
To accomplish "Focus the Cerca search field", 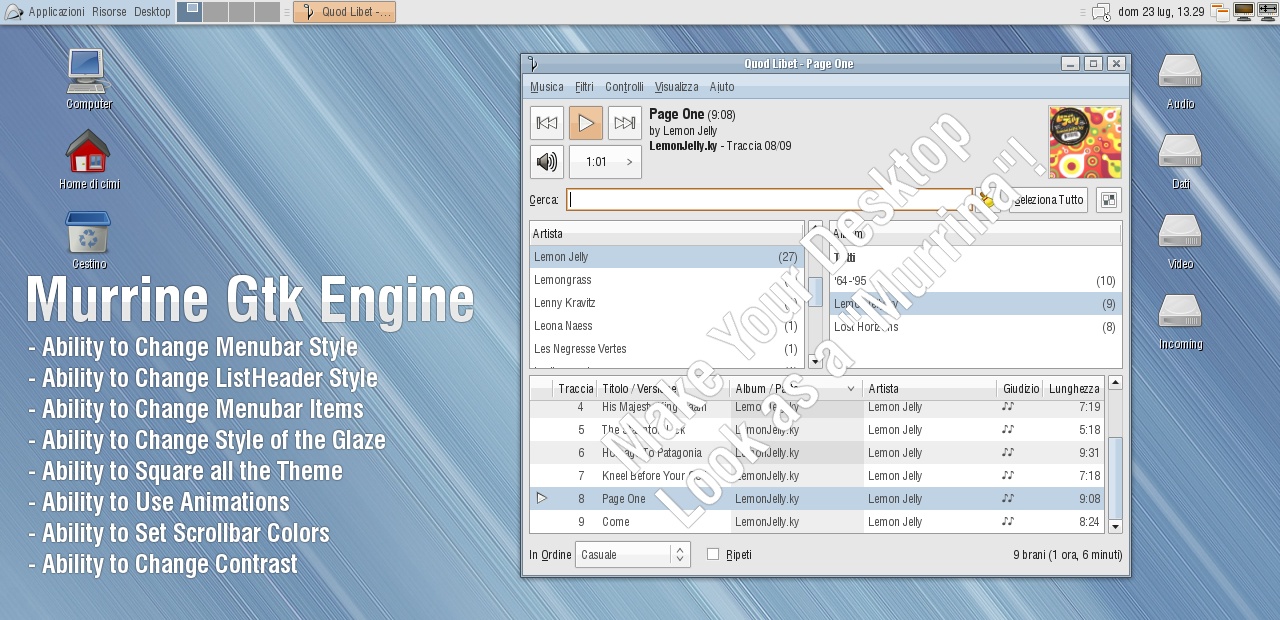I will (769, 199).
